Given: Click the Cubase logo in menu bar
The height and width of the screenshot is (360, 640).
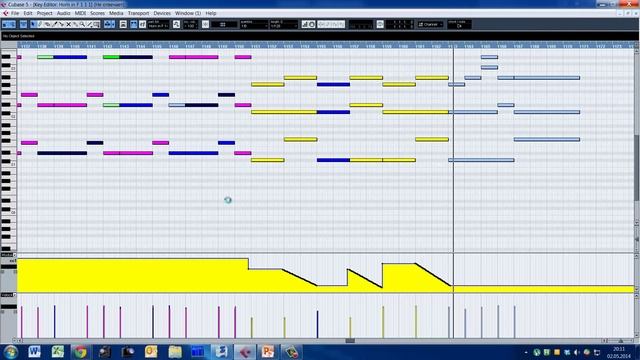Looking at the screenshot, I should tap(5, 13).
